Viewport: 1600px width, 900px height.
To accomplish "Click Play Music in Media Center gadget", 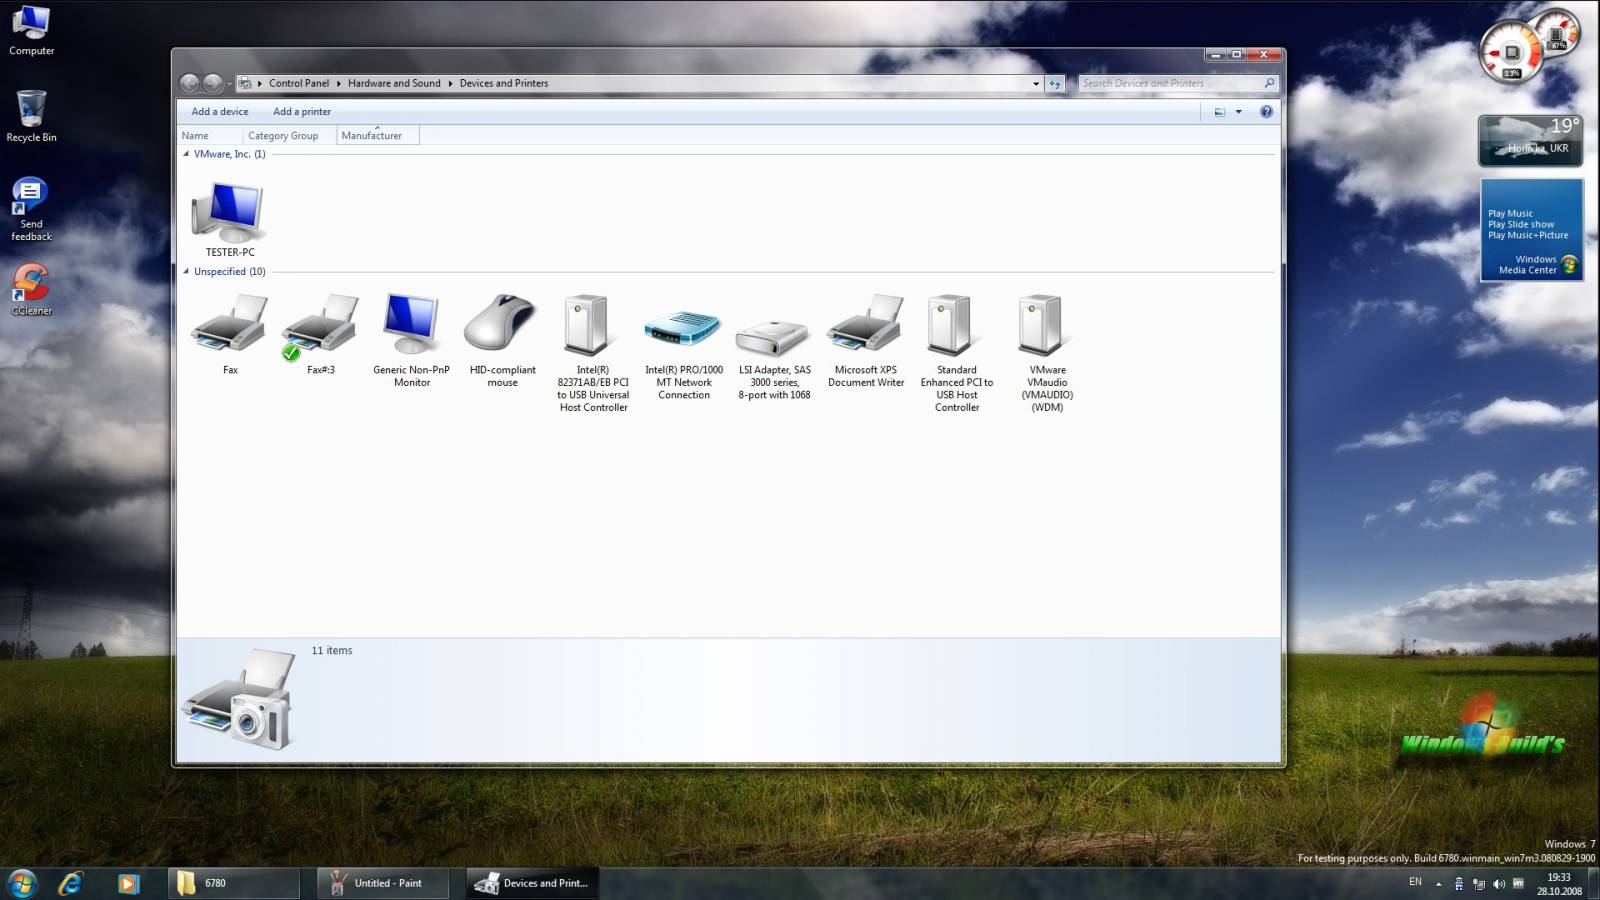I will 1510,214.
